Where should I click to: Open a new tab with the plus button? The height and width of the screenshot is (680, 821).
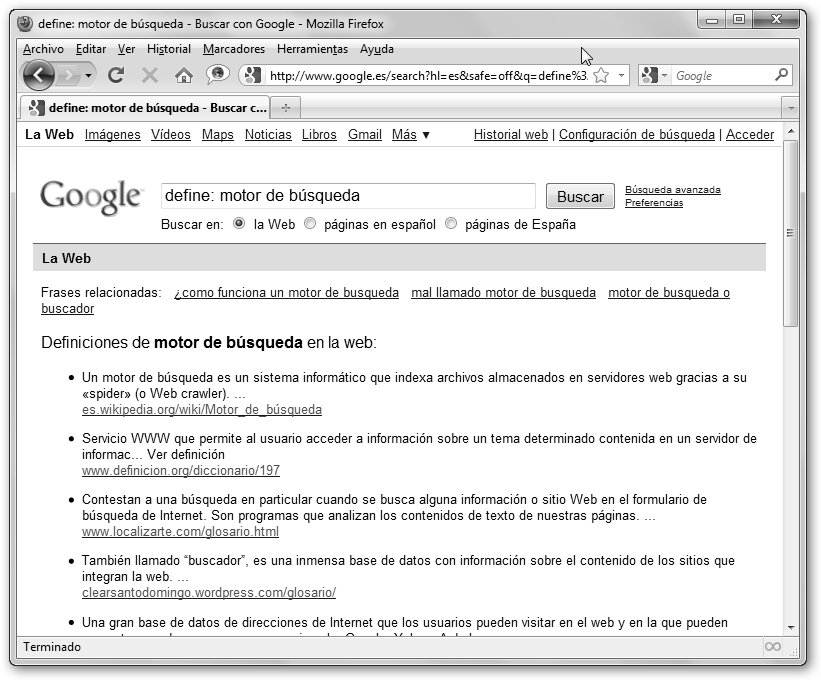[x=286, y=108]
